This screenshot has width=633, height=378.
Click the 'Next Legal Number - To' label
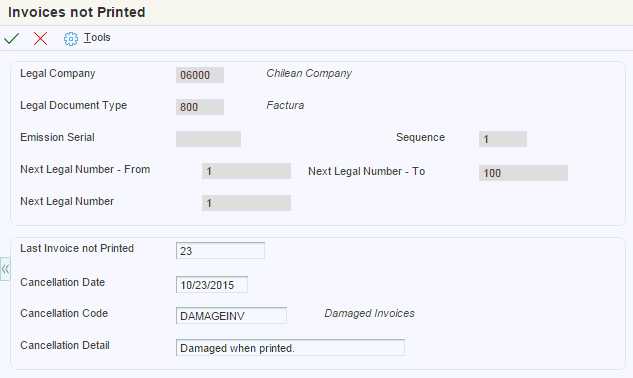tap(367, 171)
